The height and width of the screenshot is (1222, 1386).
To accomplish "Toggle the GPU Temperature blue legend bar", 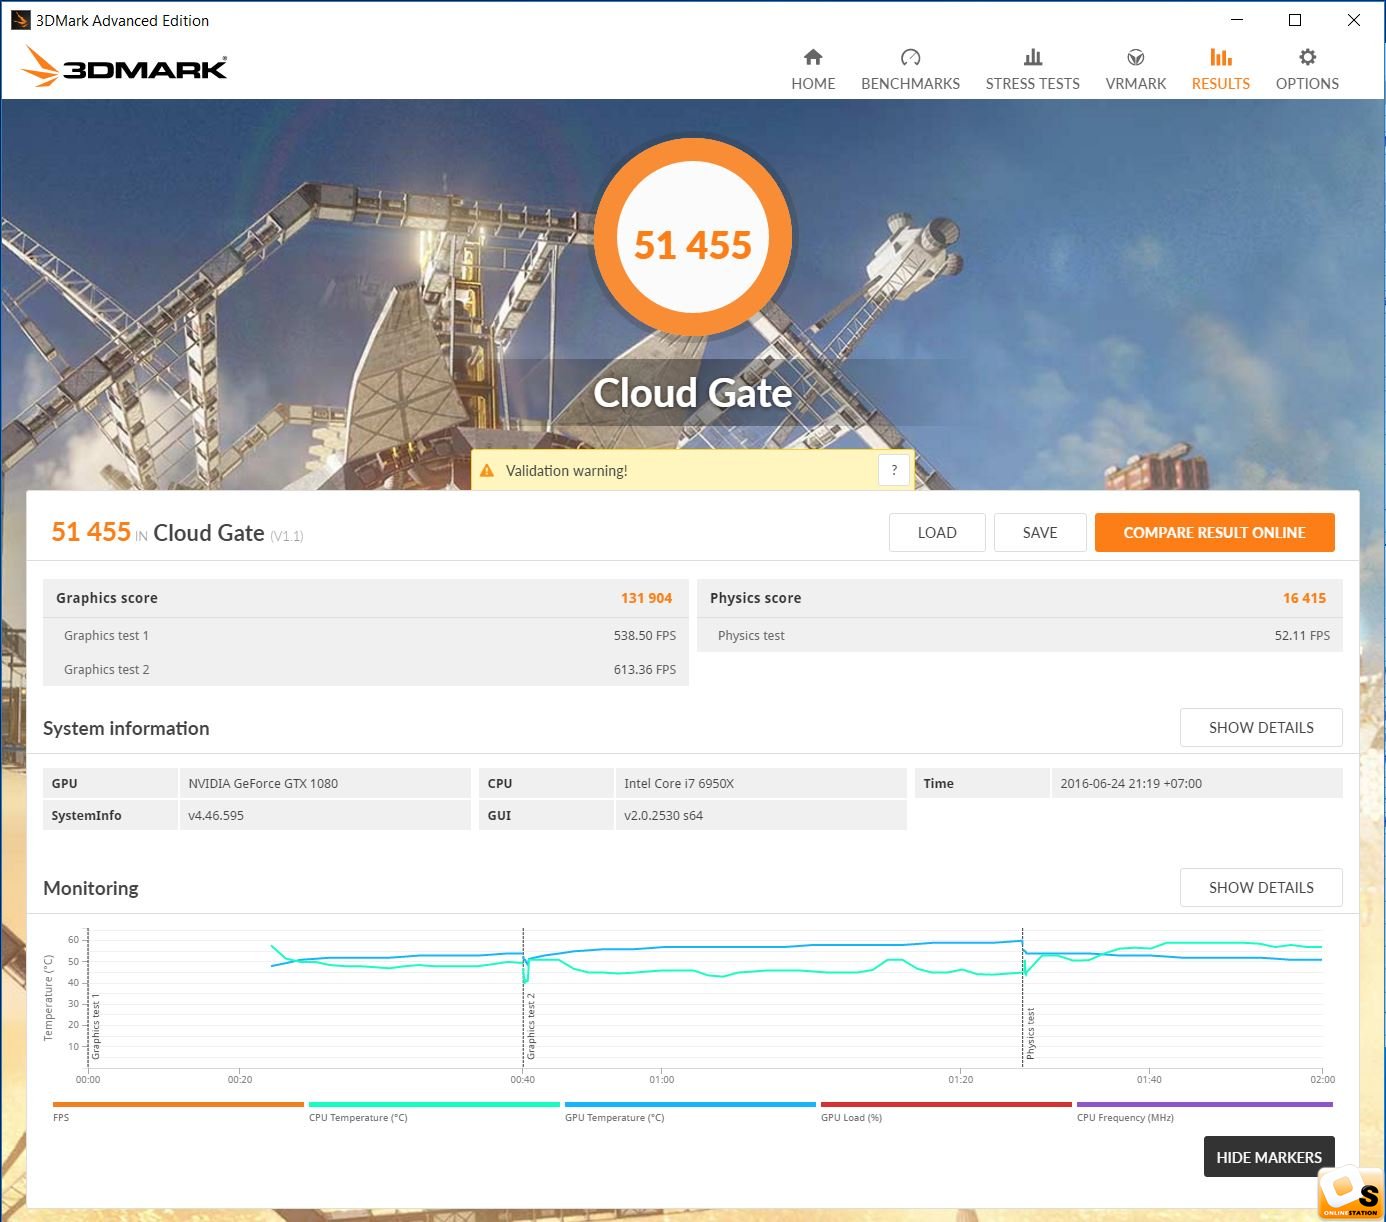I will pos(690,1104).
